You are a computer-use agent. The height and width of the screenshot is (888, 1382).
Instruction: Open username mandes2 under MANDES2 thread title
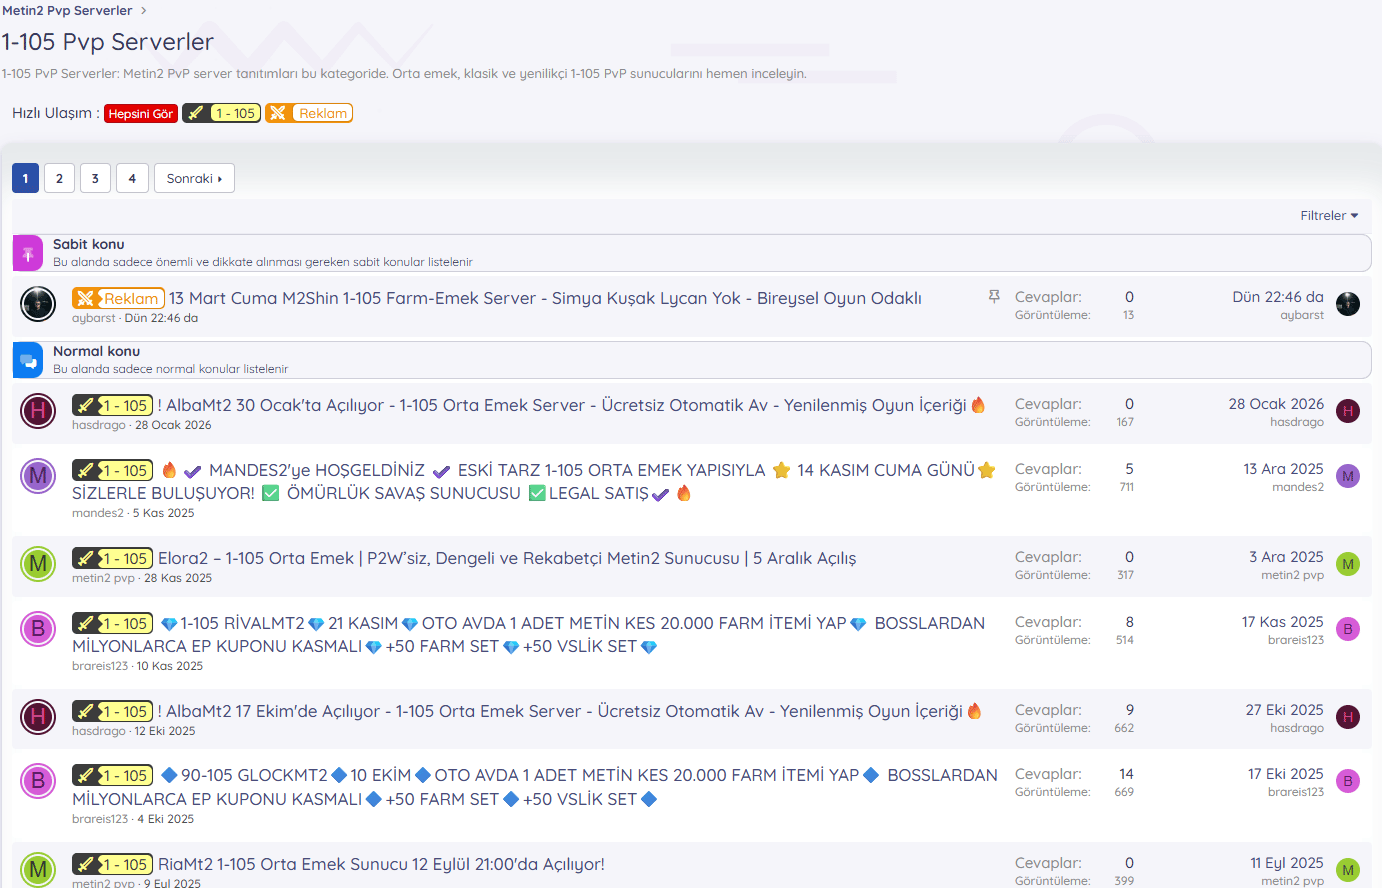98,513
